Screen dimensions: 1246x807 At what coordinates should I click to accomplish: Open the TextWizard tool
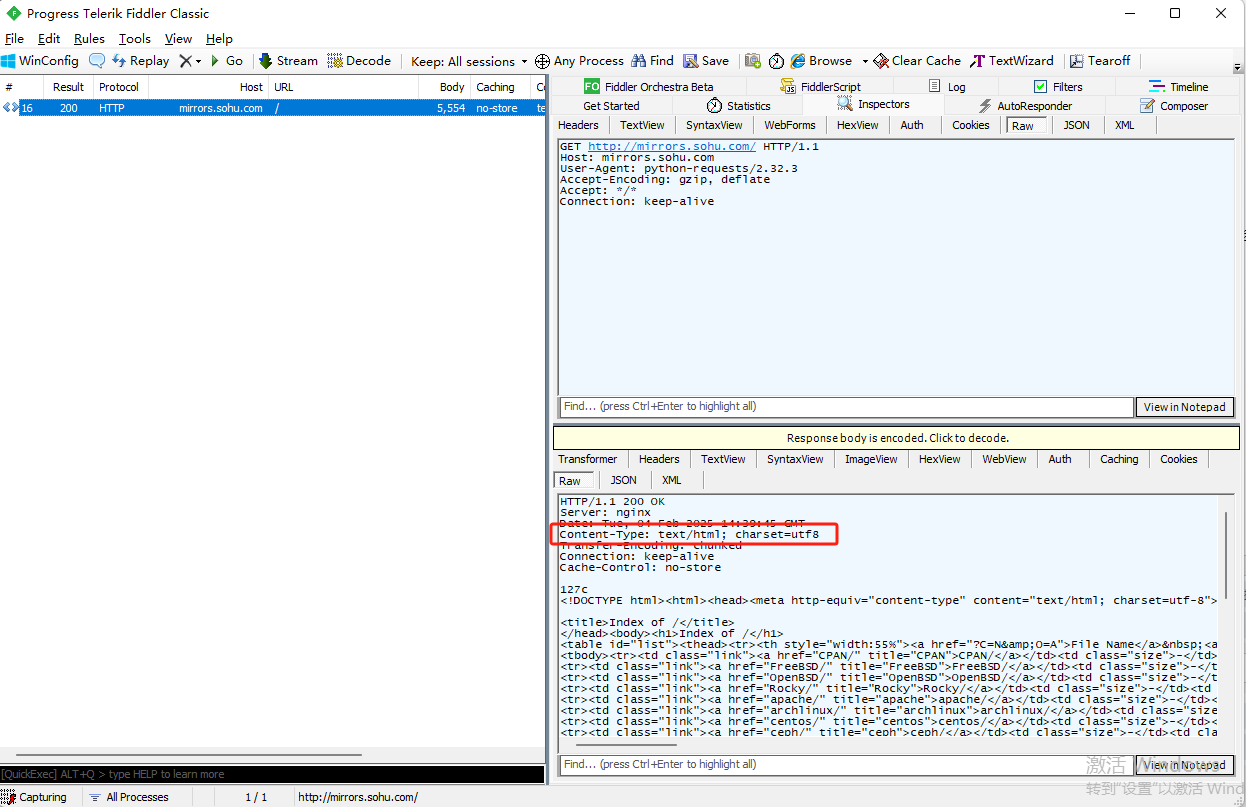(x=1013, y=61)
